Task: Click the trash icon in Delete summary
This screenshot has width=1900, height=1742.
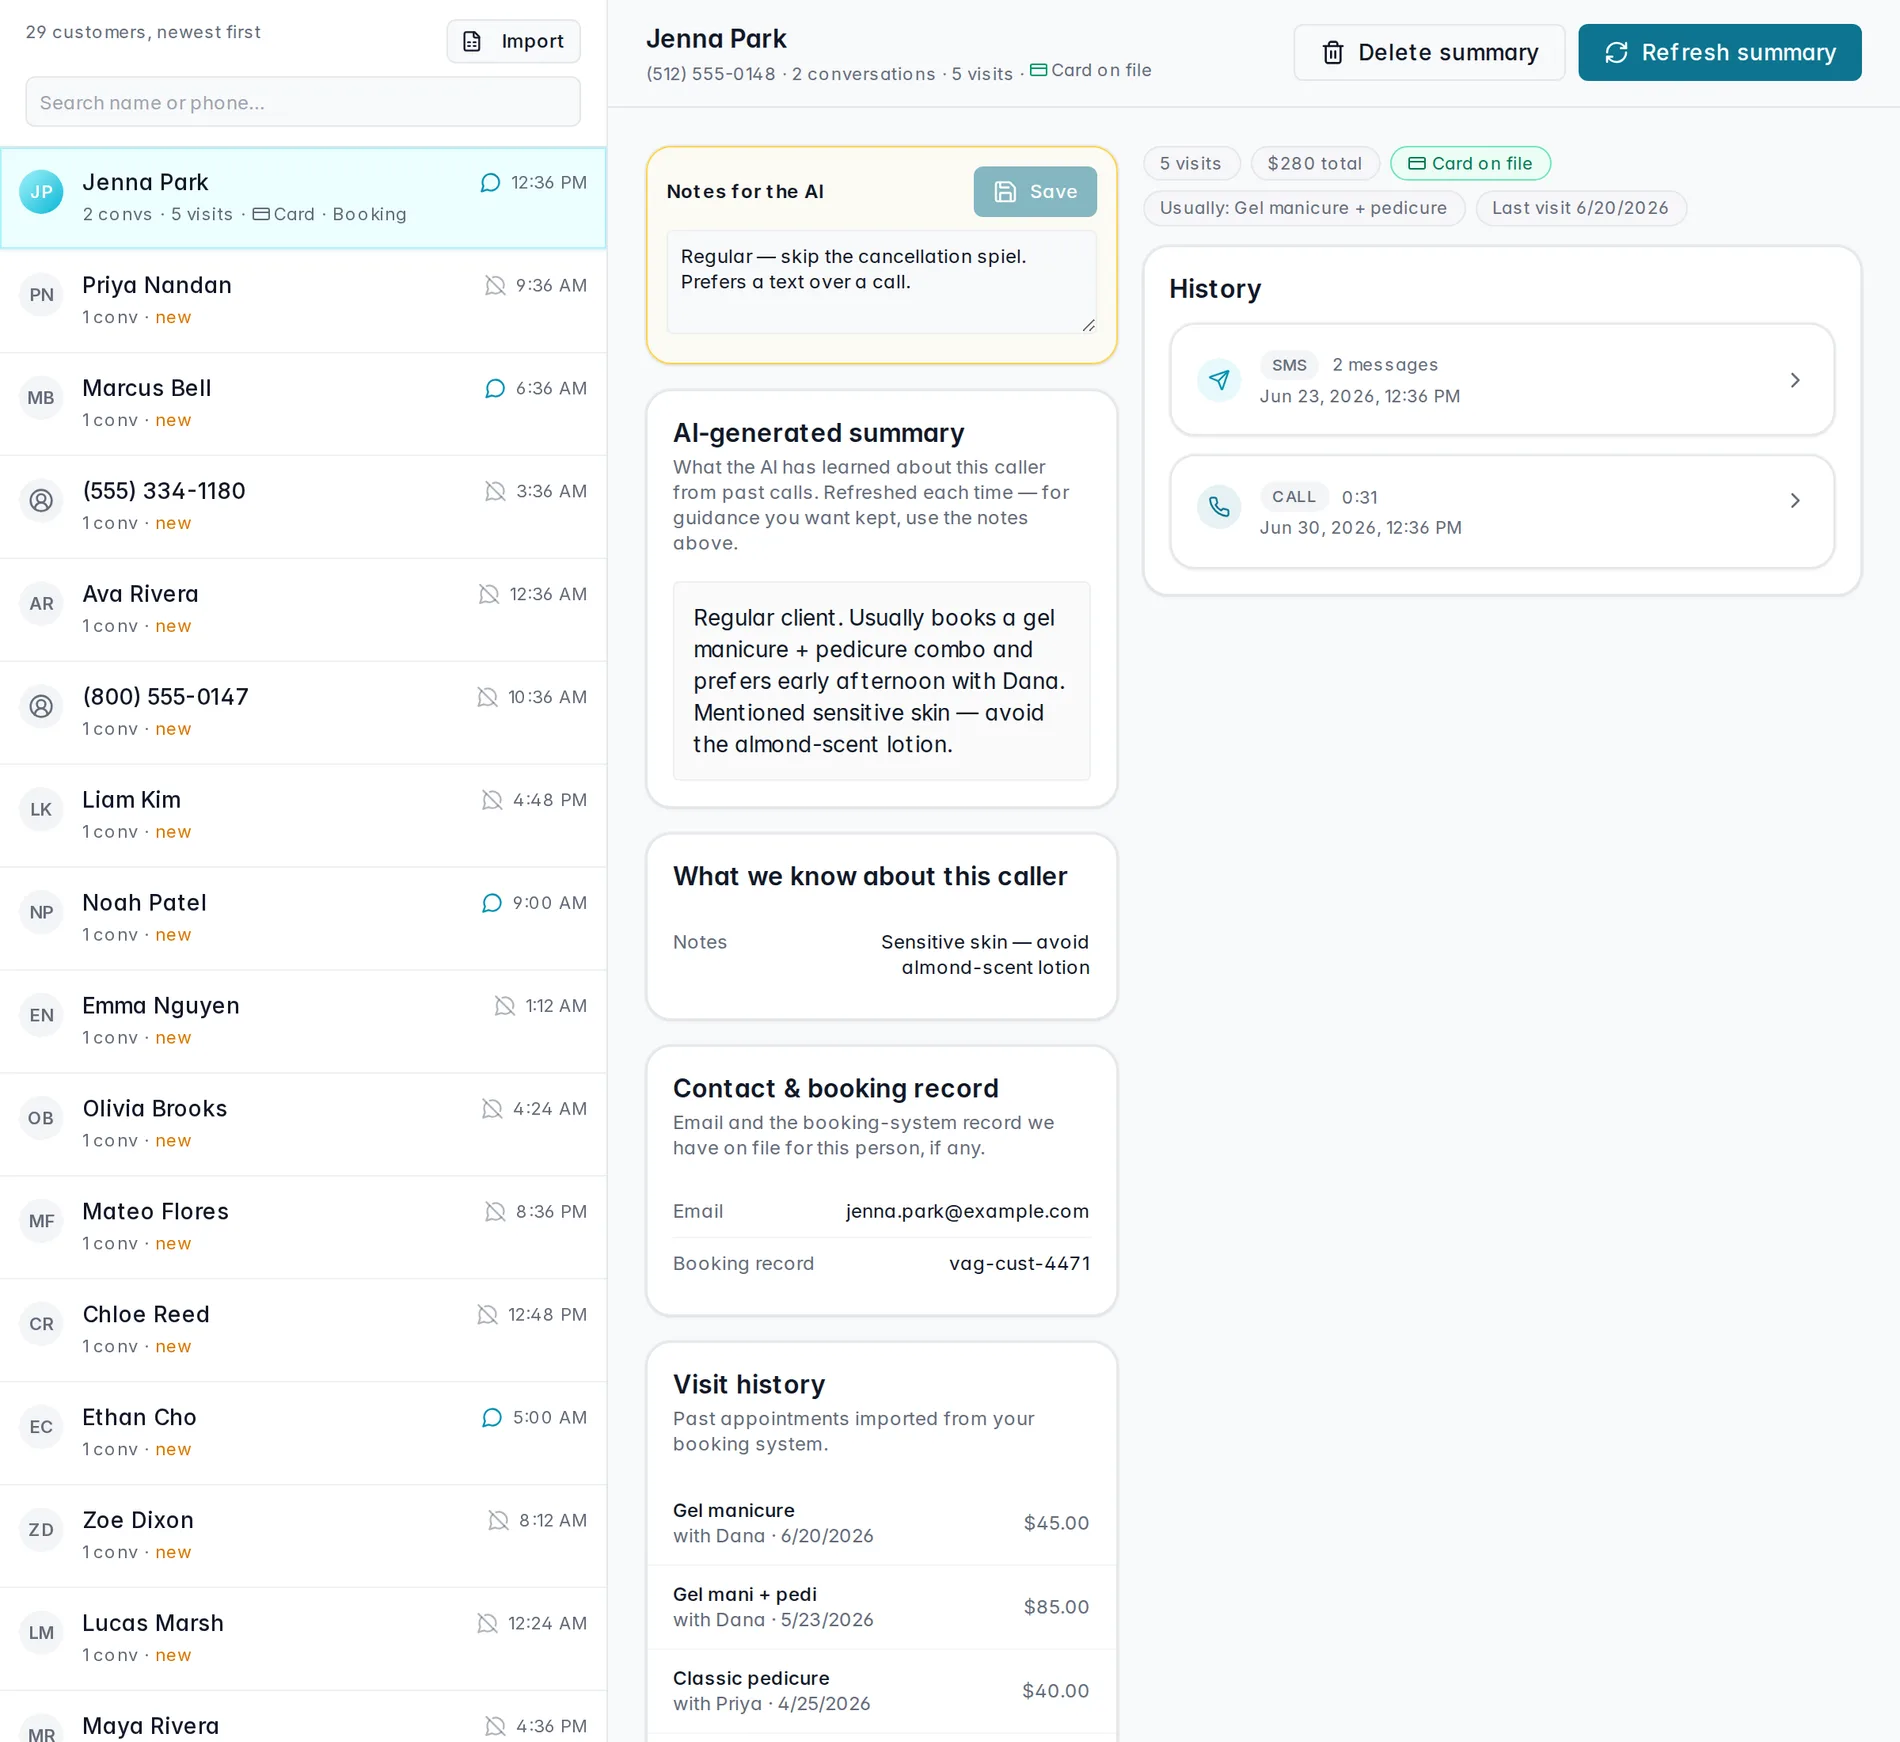Action: (x=1333, y=53)
